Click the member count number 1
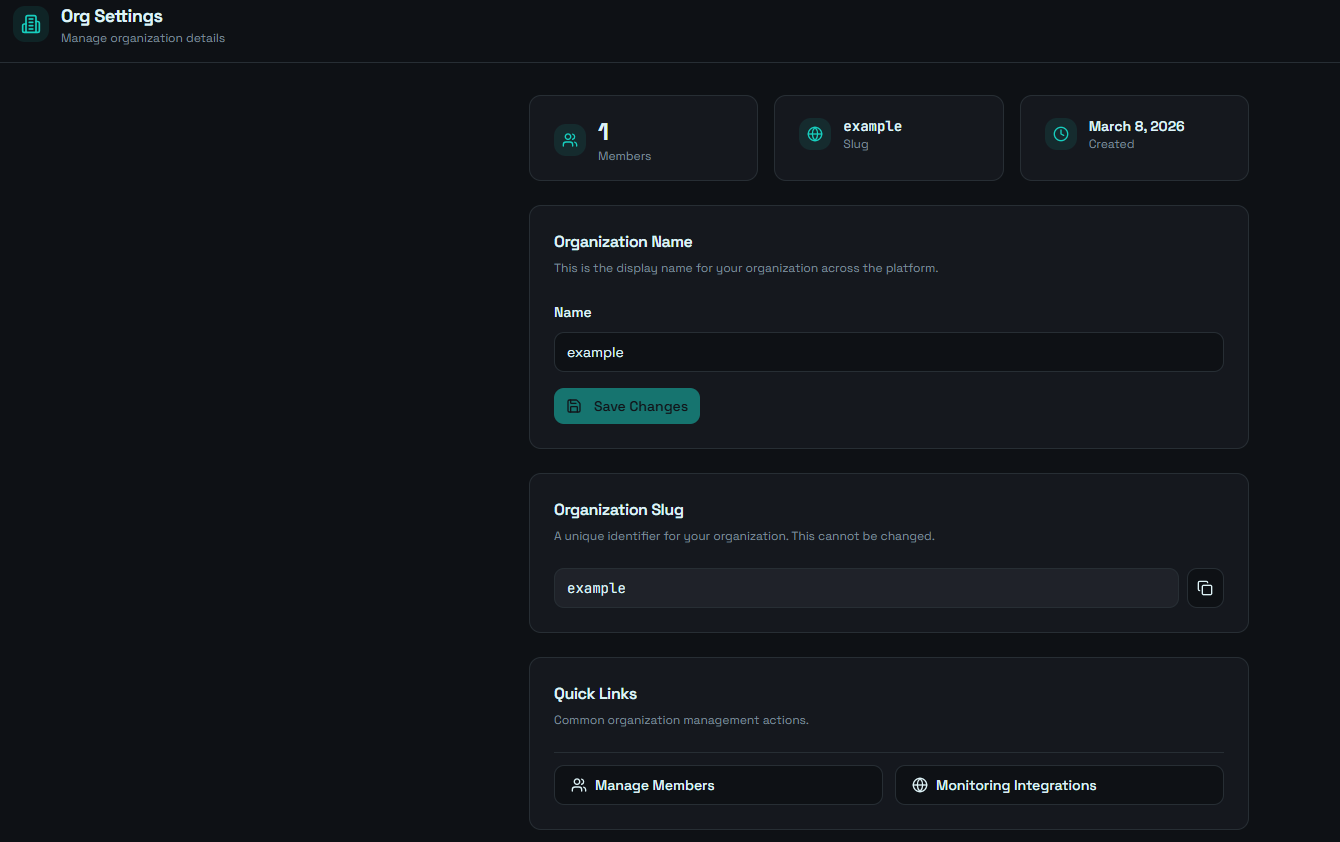 [x=604, y=132]
